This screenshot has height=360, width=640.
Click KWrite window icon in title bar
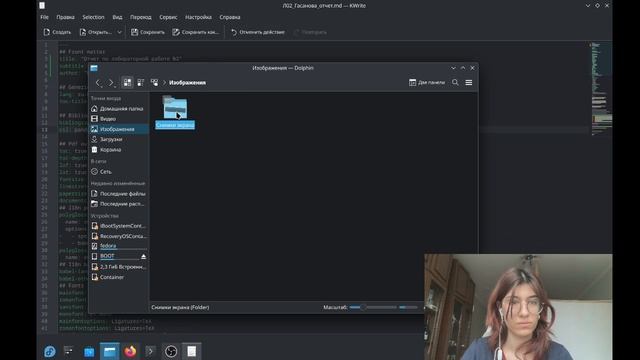tap(42, 5)
